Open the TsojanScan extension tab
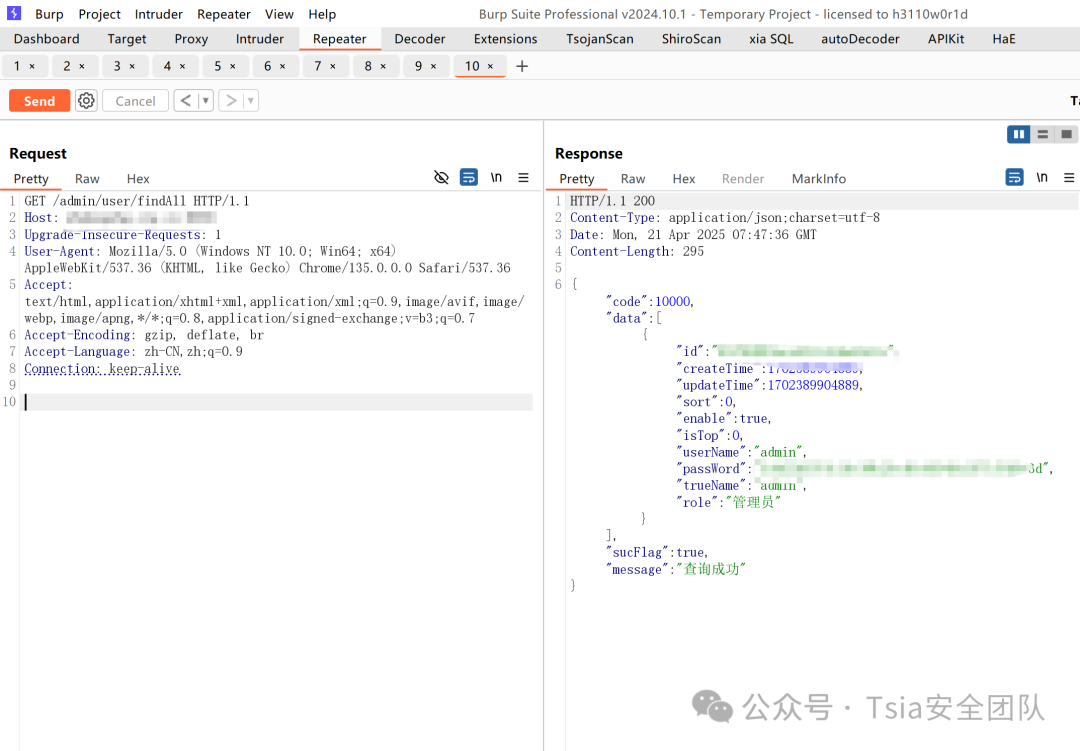 [599, 39]
